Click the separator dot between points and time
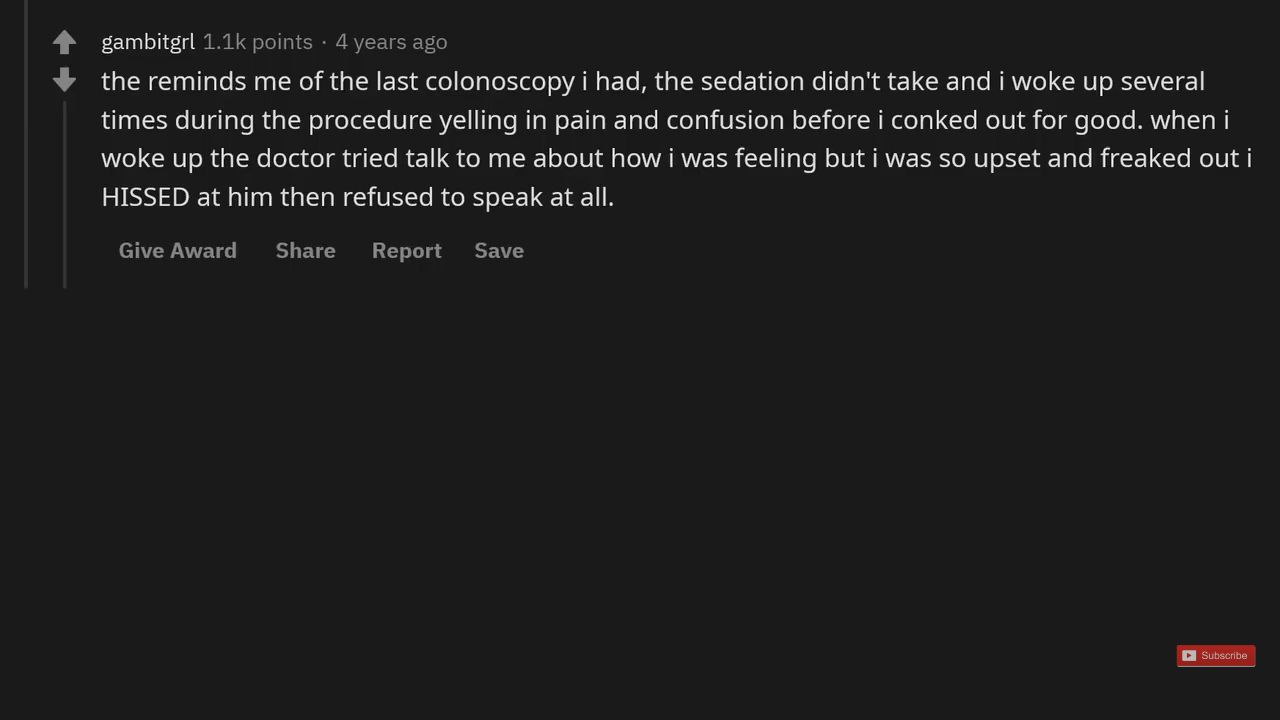 coord(324,43)
